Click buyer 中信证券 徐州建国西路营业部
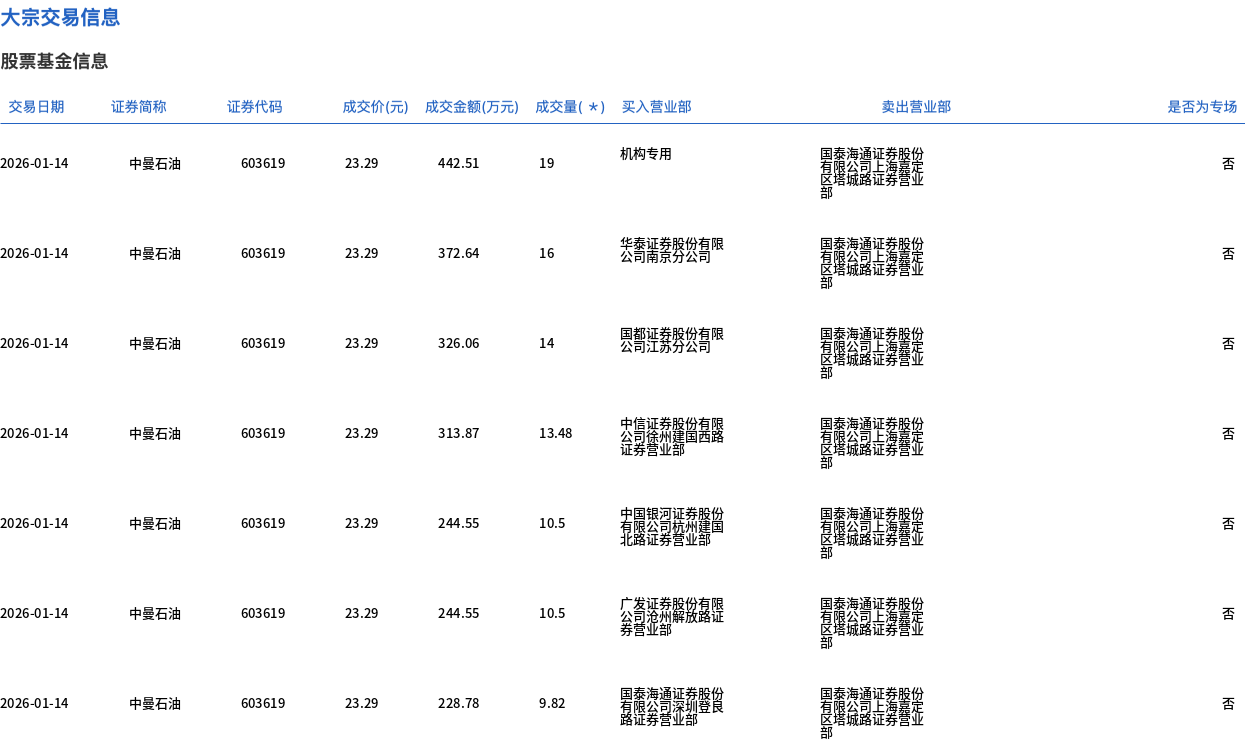Viewport: 1245px width, 754px height. click(x=672, y=437)
